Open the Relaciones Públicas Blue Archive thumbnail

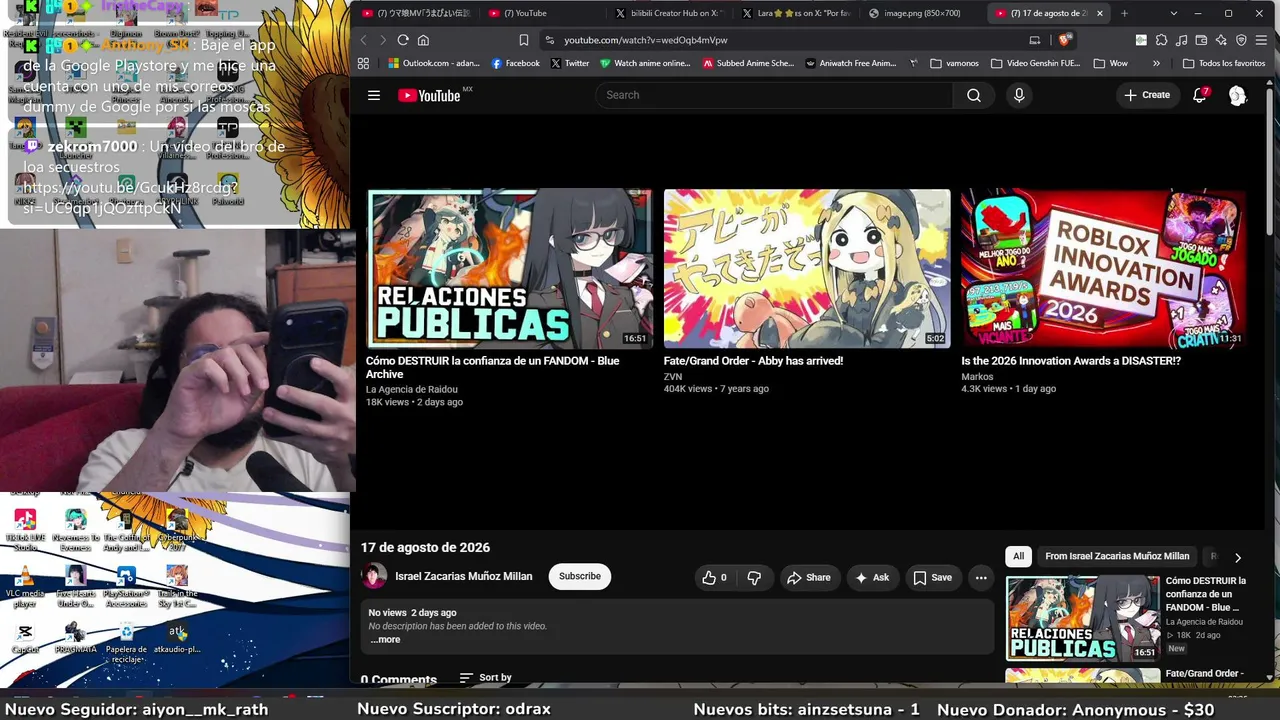click(x=509, y=269)
